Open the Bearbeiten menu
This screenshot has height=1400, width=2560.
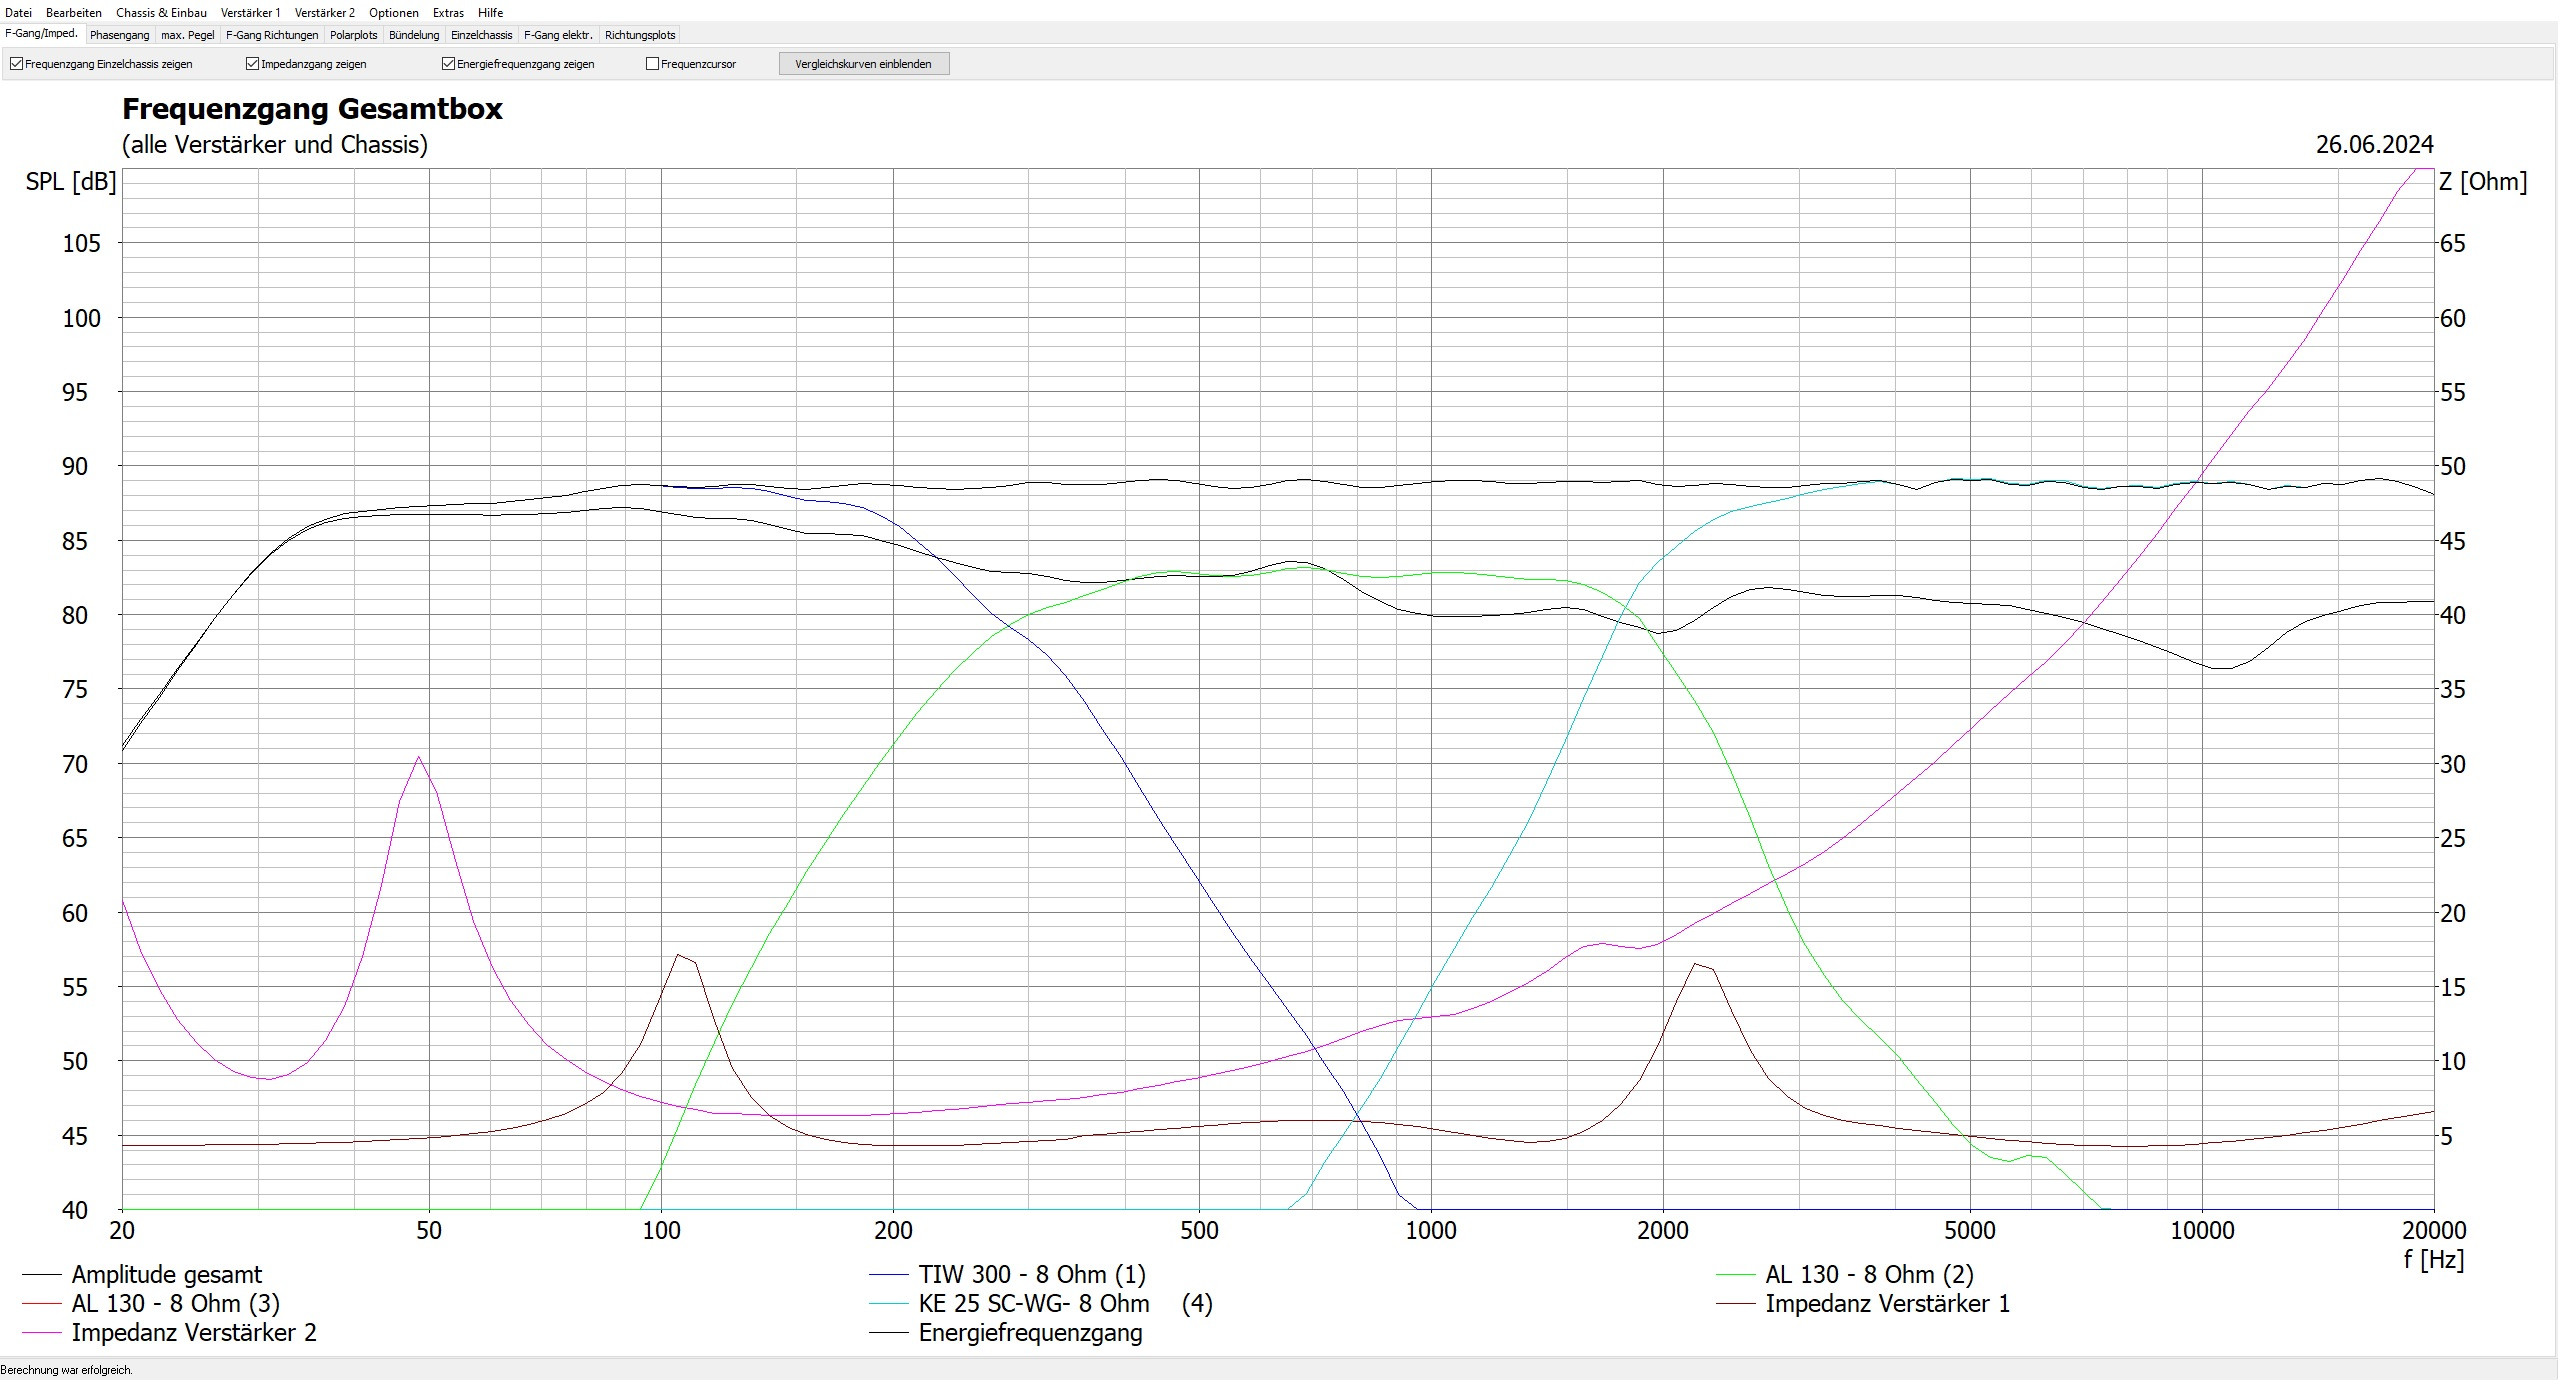pos(73,13)
